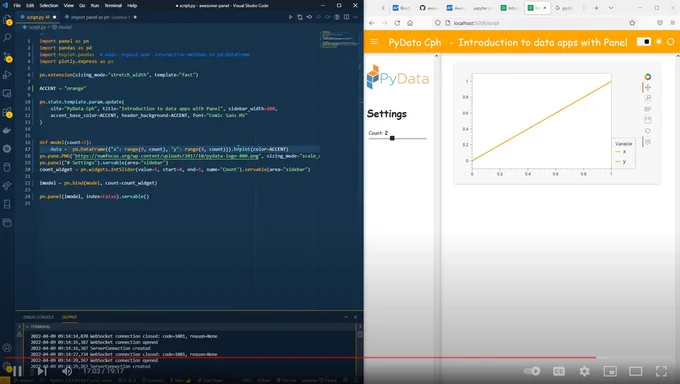Skip to next YouTube video
Viewport: 680px width, 384px height.
click(x=42, y=371)
